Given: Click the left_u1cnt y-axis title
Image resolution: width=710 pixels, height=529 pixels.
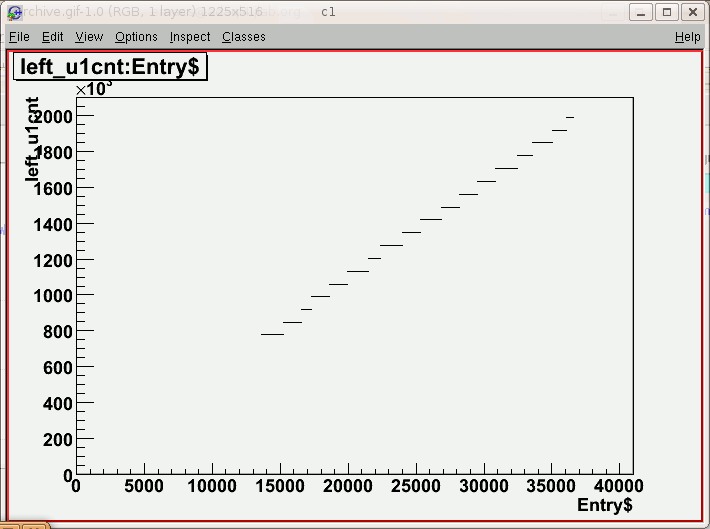Looking at the screenshot, I should (32, 139).
